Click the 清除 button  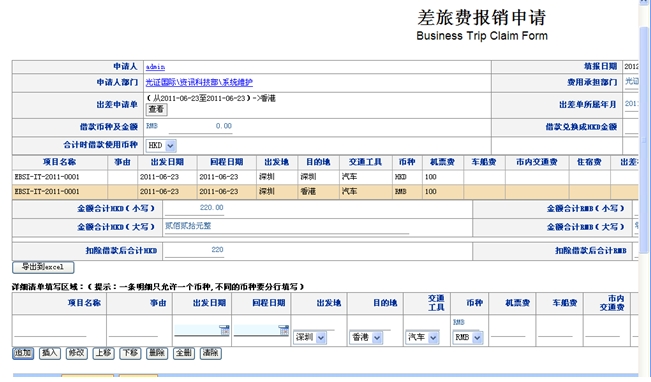click(x=211, y=353)
